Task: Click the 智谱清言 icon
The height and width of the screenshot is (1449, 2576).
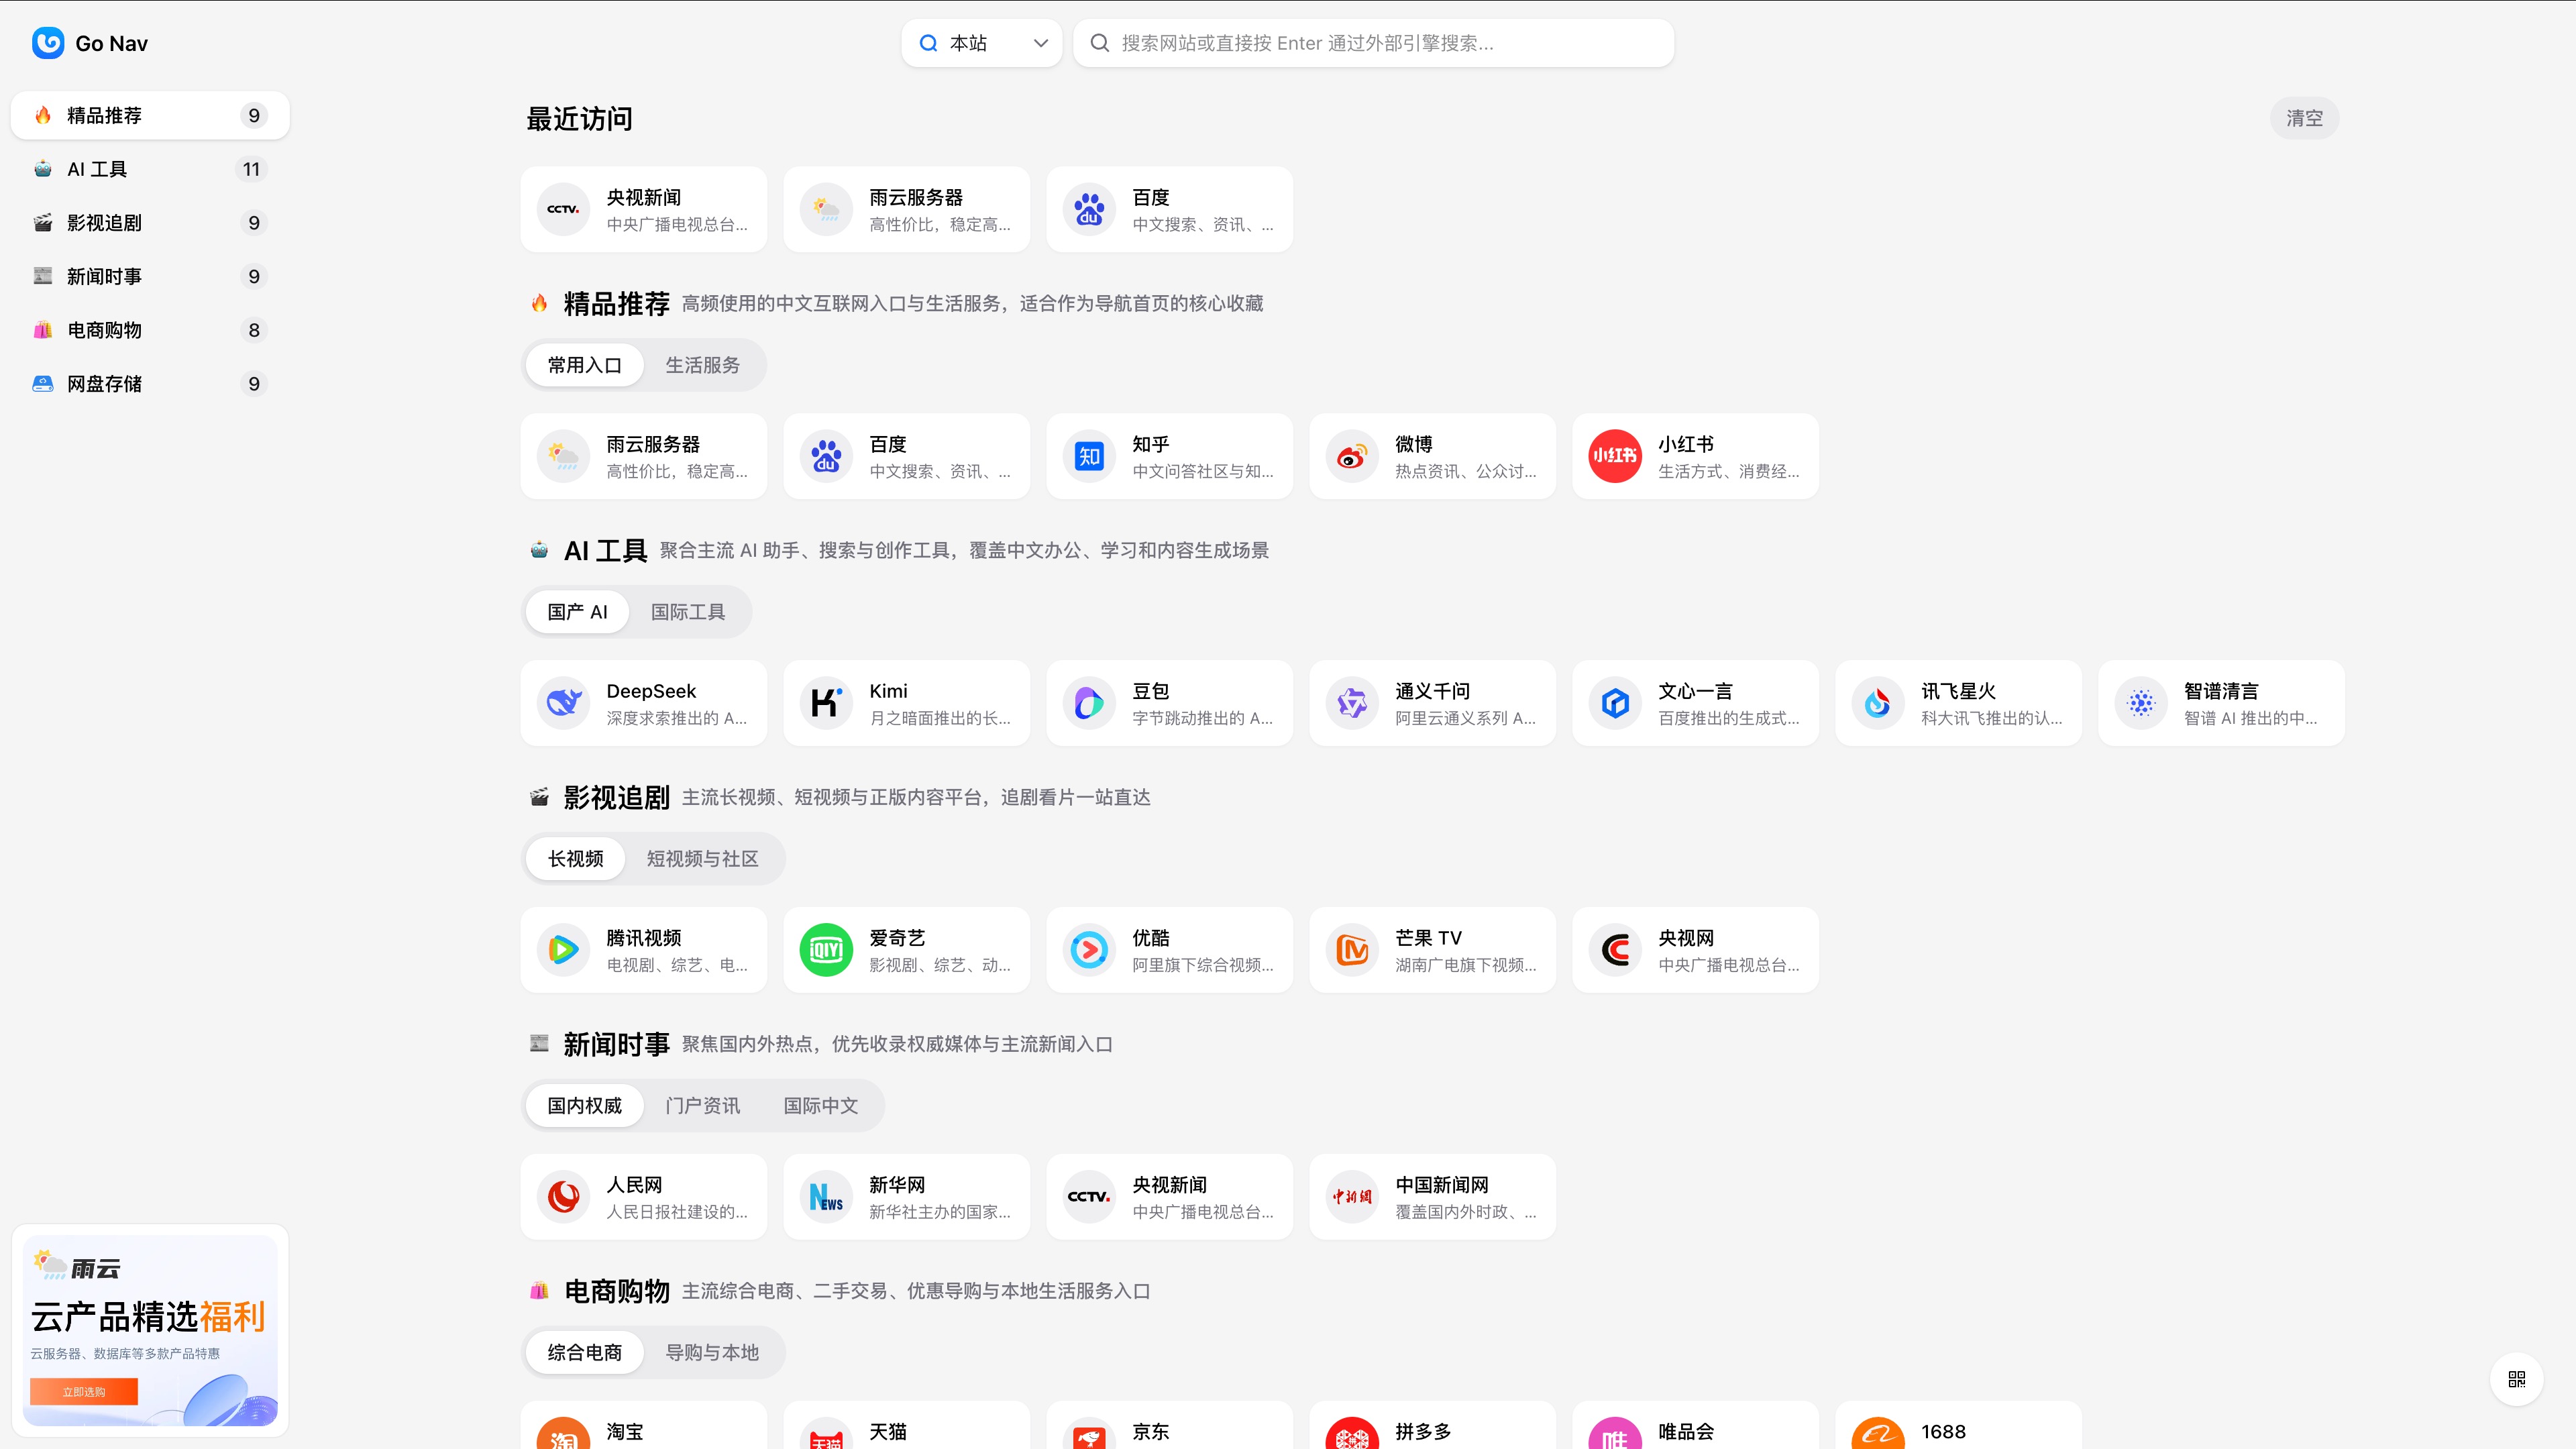Action: click(x=2141, y=703)
